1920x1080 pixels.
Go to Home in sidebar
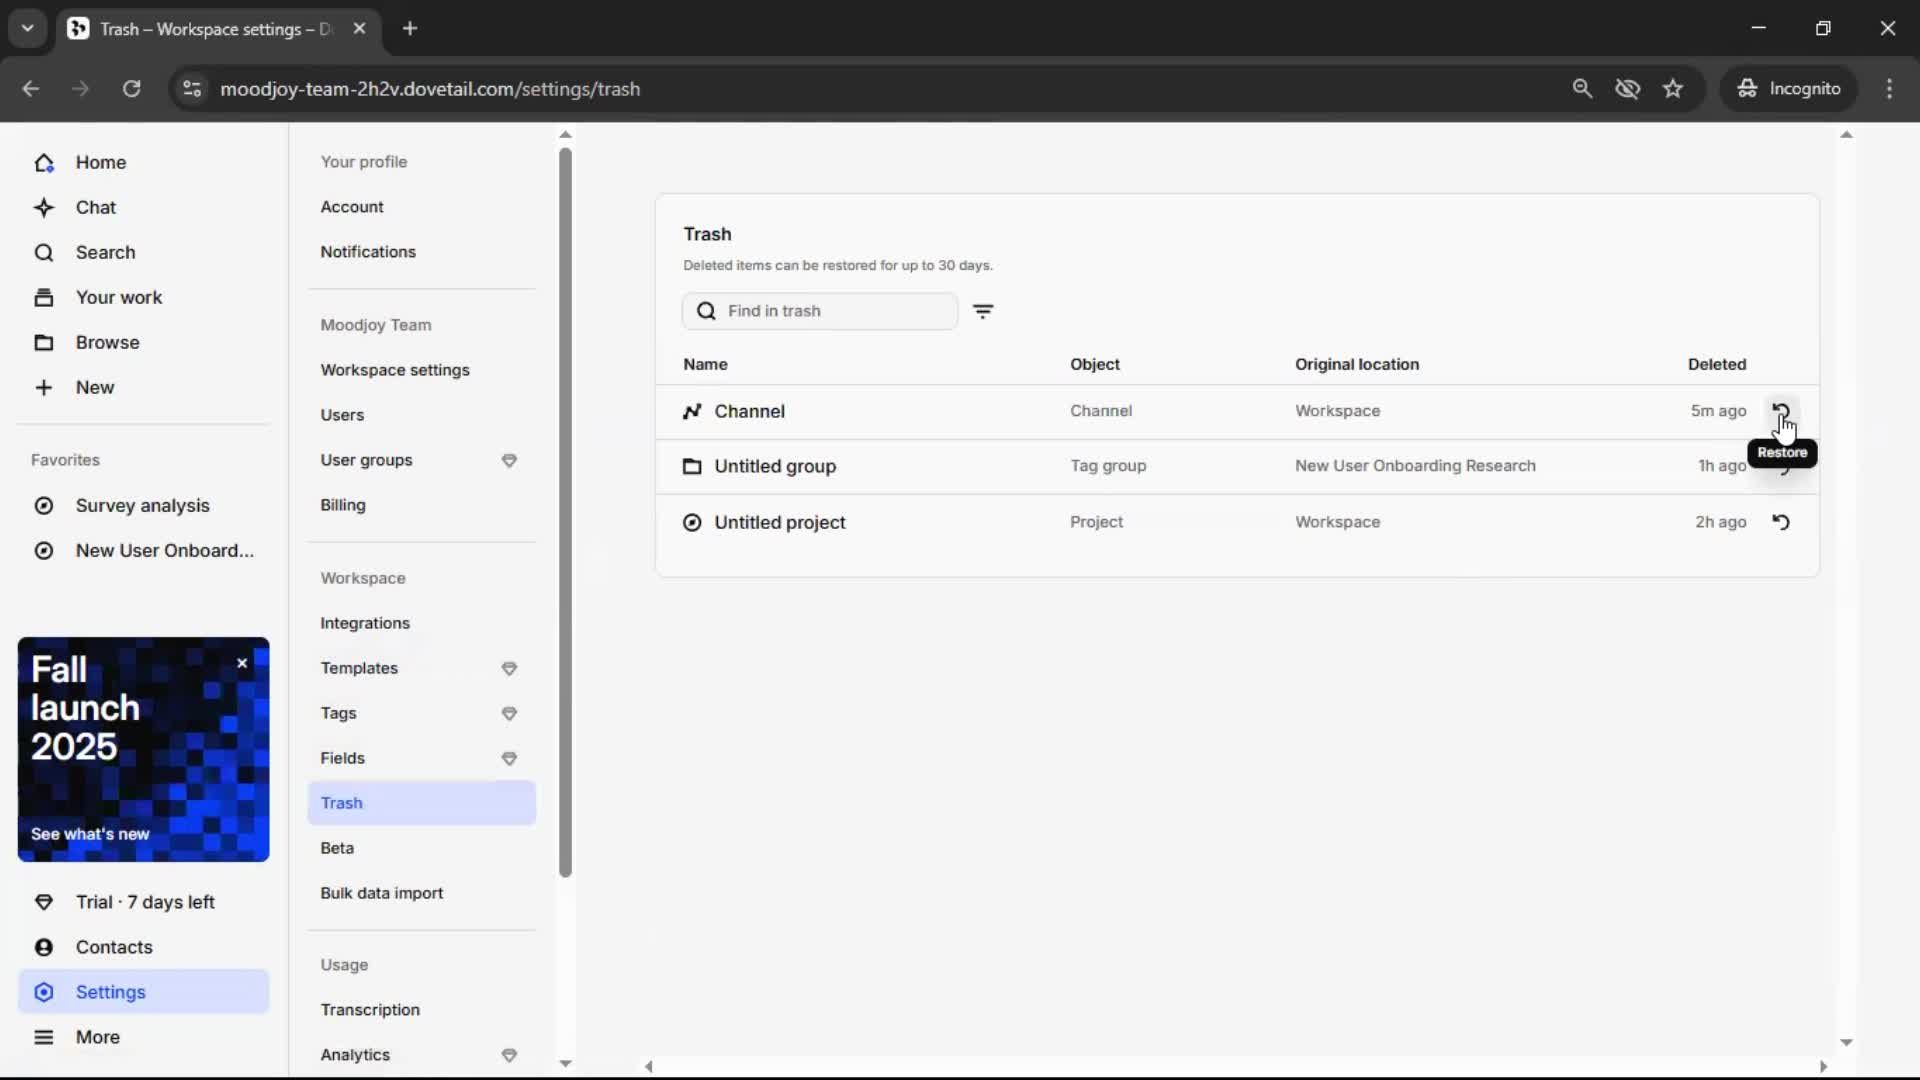coord(100,162)
